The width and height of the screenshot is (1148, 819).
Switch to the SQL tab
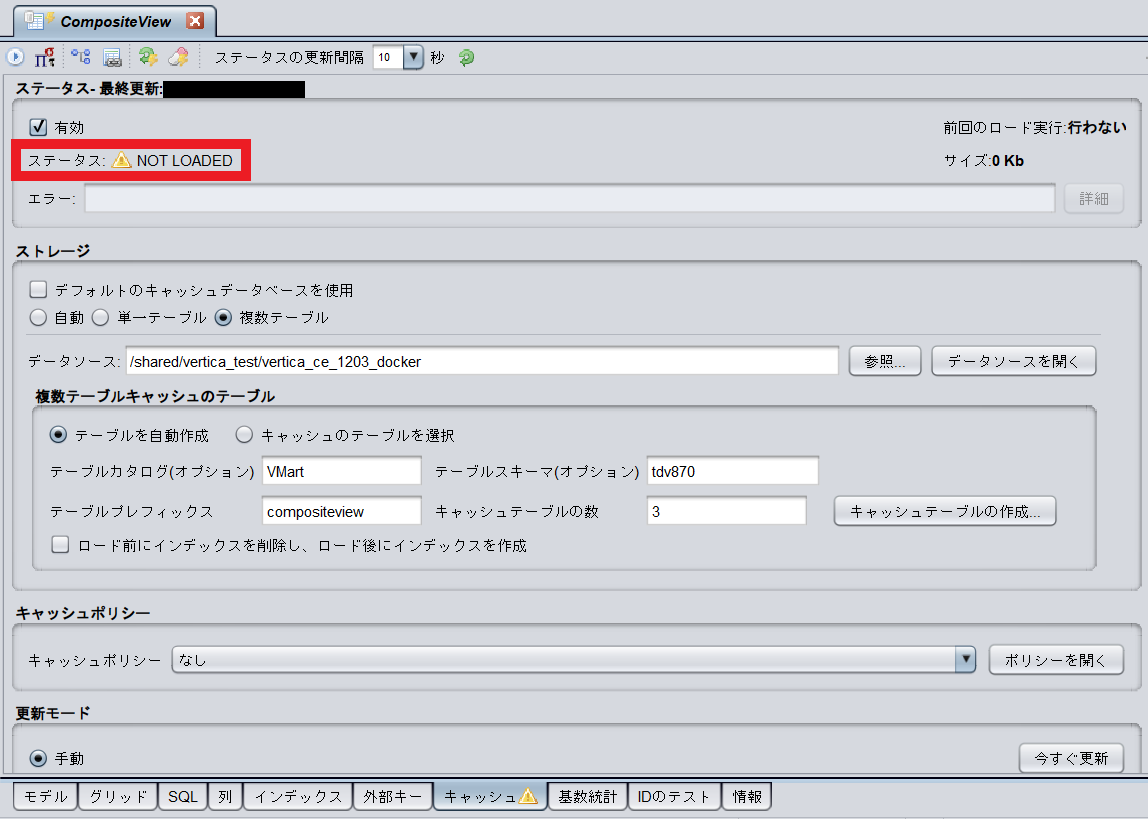click(x=183, y=796)
